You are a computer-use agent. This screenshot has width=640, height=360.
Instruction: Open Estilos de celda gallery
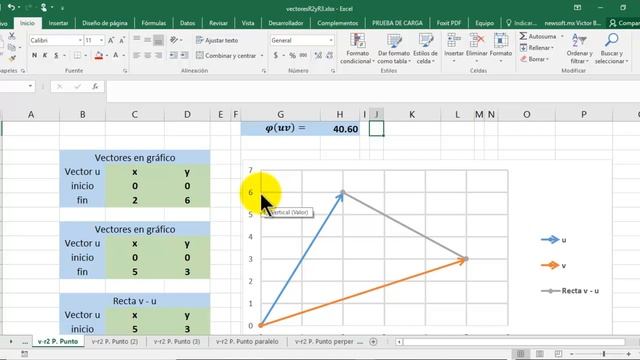(425, 49)
